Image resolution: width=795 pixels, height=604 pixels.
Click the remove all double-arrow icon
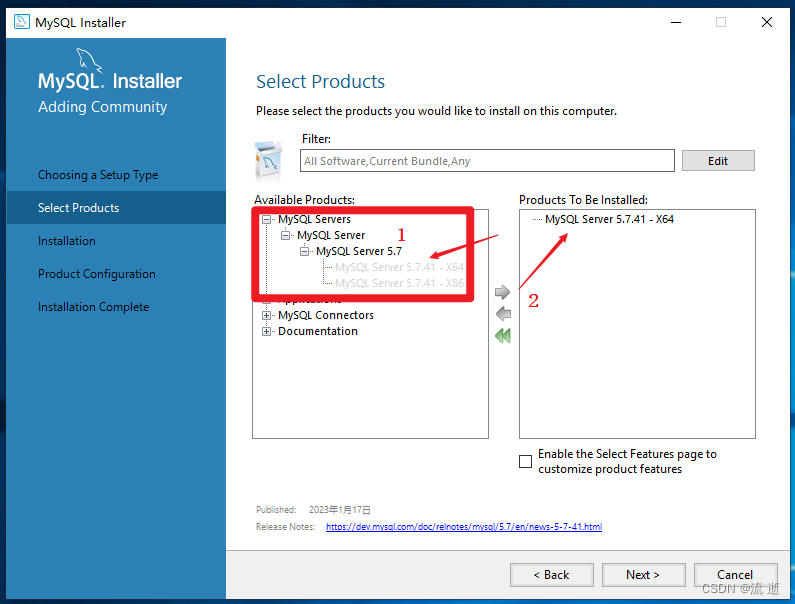click(502, 336)
